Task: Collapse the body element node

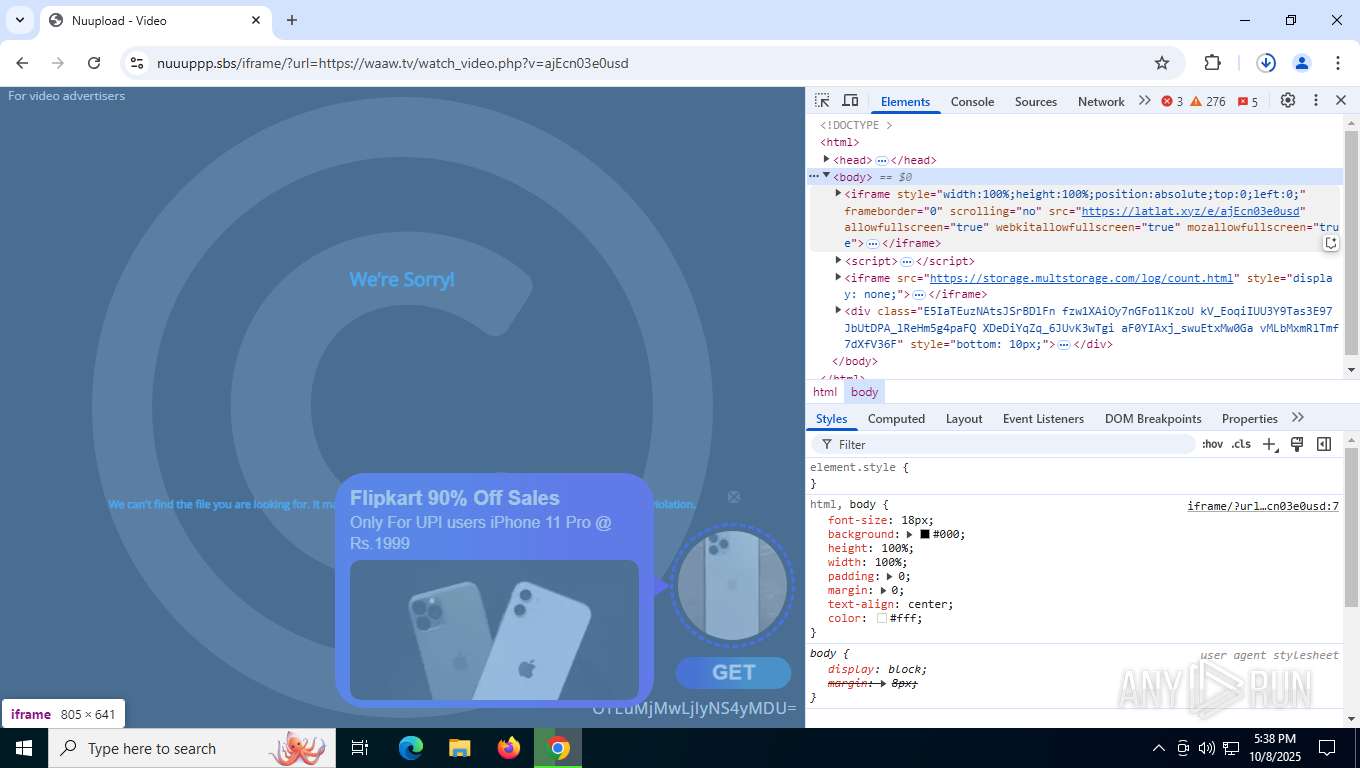Action: [827, 176]
